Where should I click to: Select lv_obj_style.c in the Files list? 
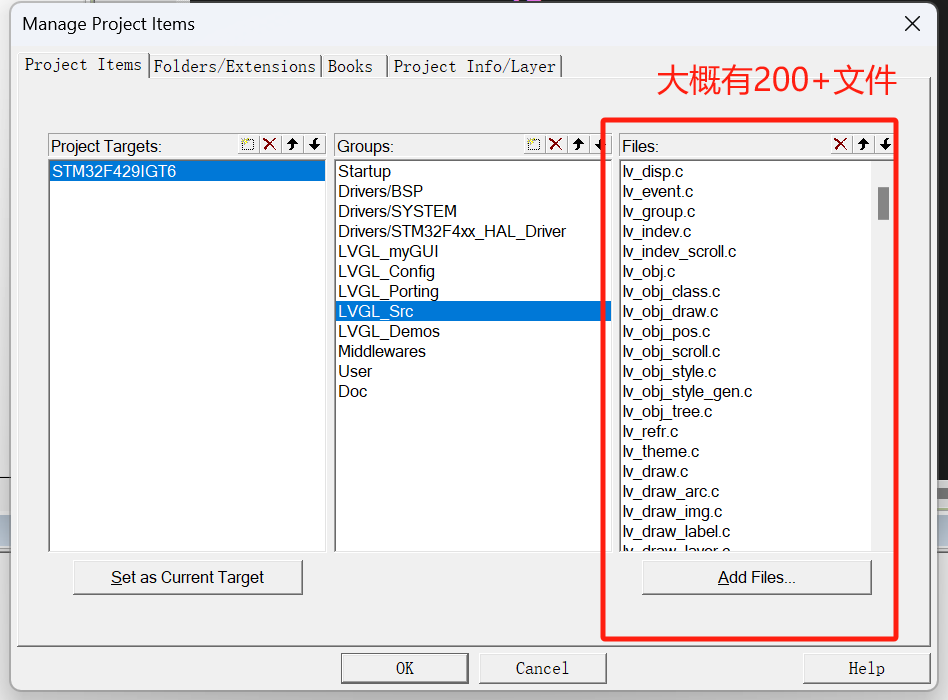(669, 371)
